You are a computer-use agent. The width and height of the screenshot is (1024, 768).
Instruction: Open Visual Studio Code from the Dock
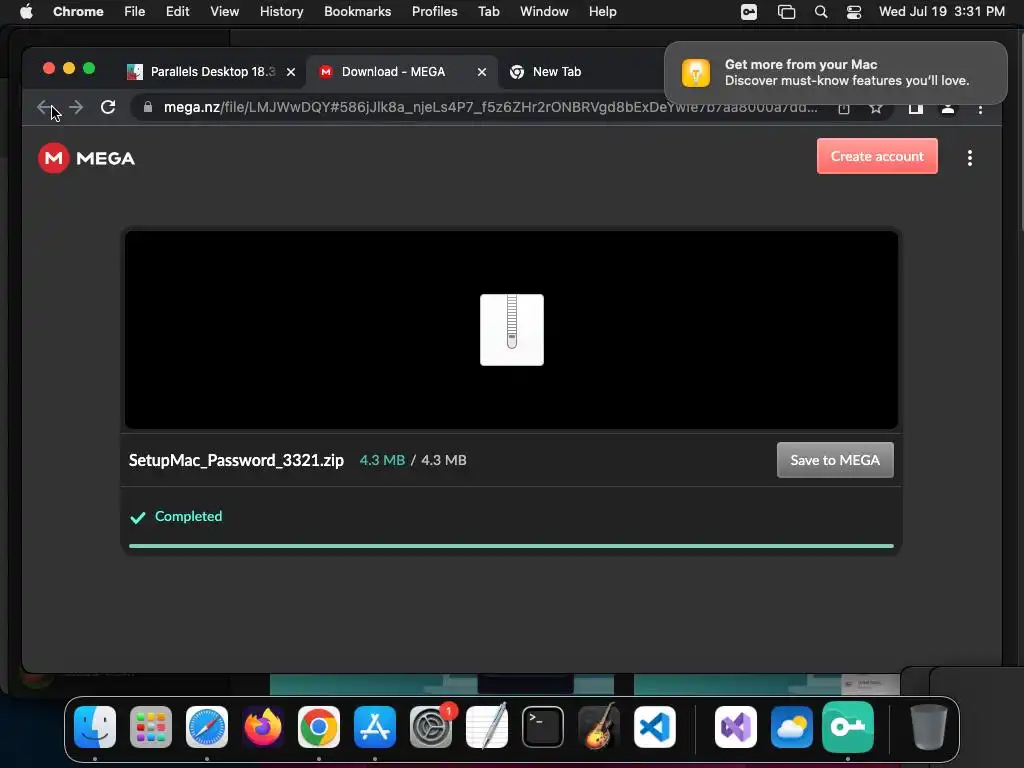pos(654,727)
